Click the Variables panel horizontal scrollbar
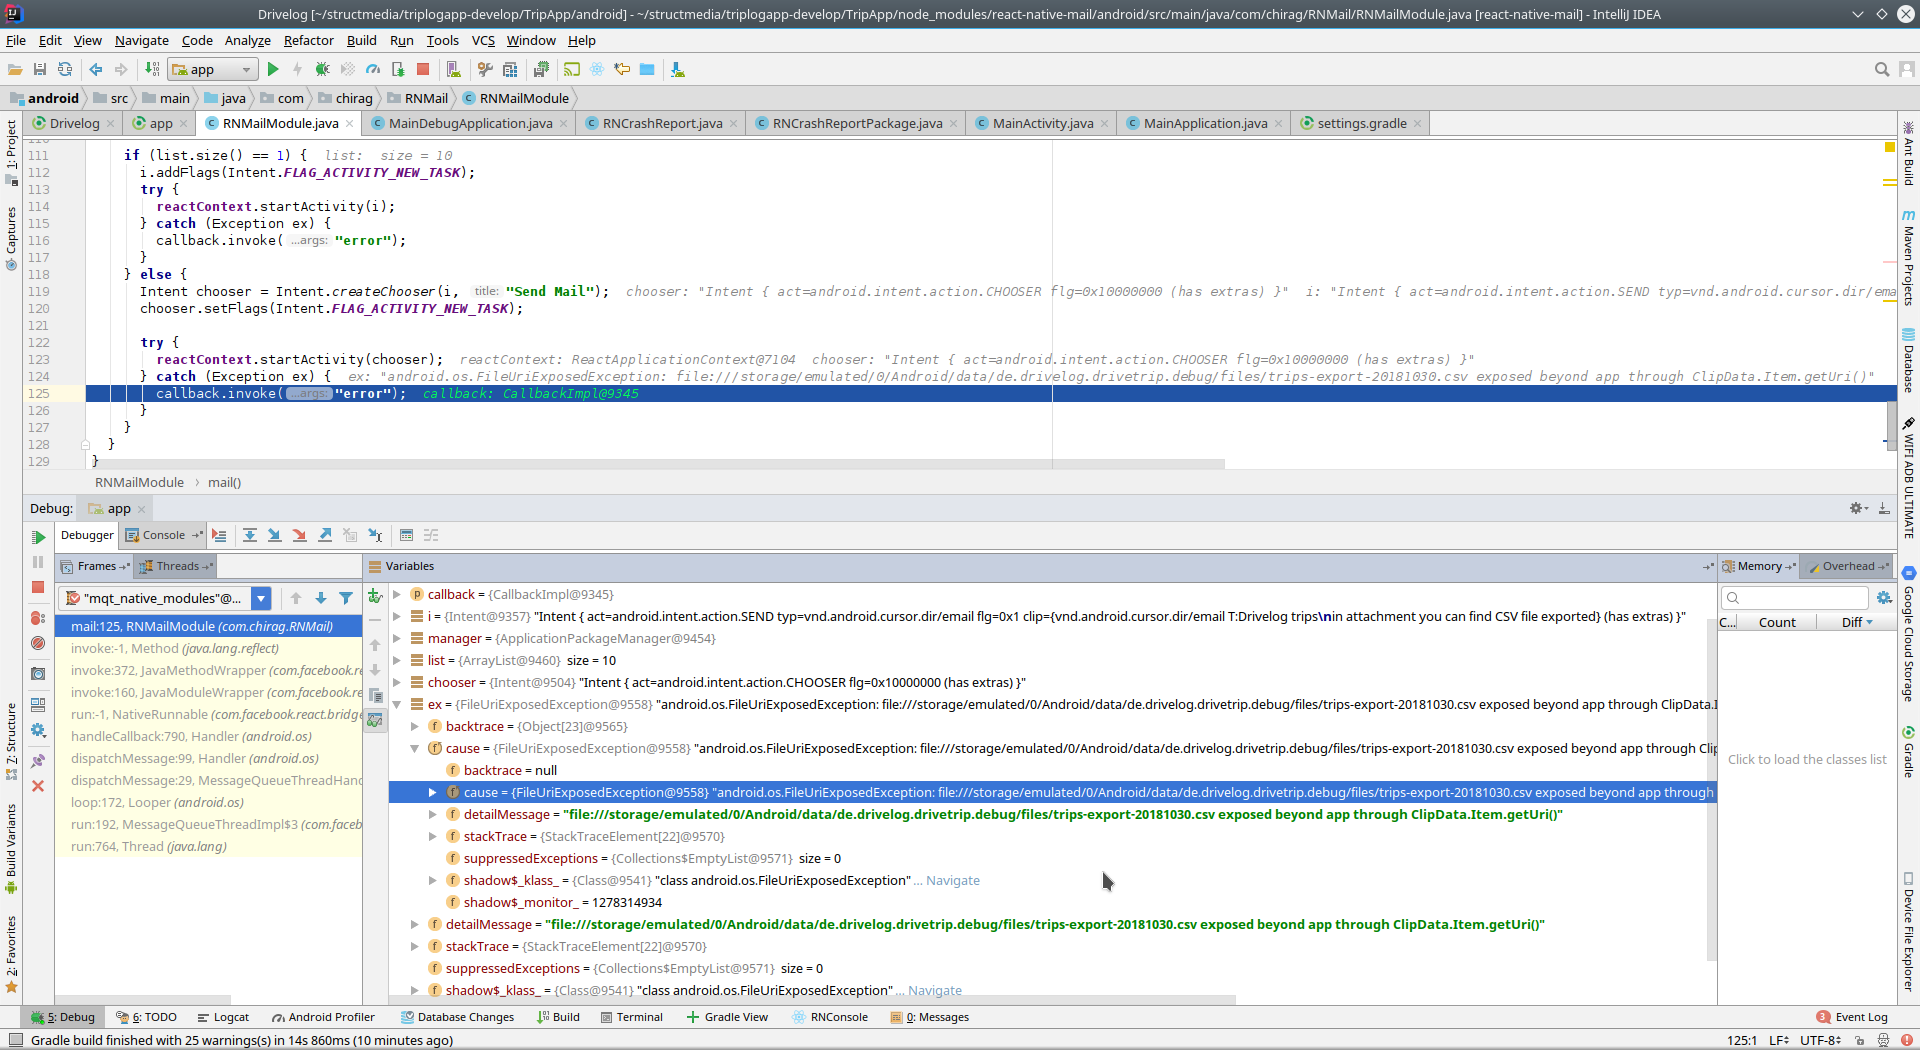Viewport: 1920px width, 1050px height. point(813,1000)
